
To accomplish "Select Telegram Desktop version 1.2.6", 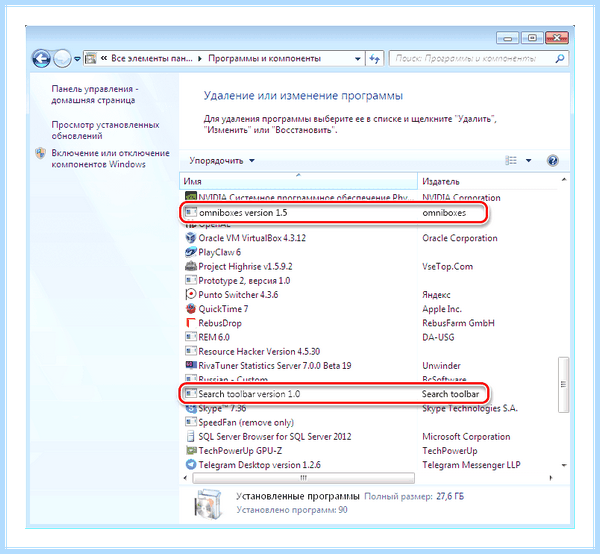I will pyautogui.click(x=259, y=465).
